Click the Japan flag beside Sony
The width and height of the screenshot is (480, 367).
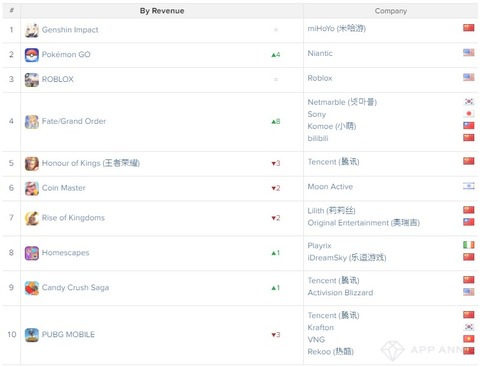(x=469, y=114)
